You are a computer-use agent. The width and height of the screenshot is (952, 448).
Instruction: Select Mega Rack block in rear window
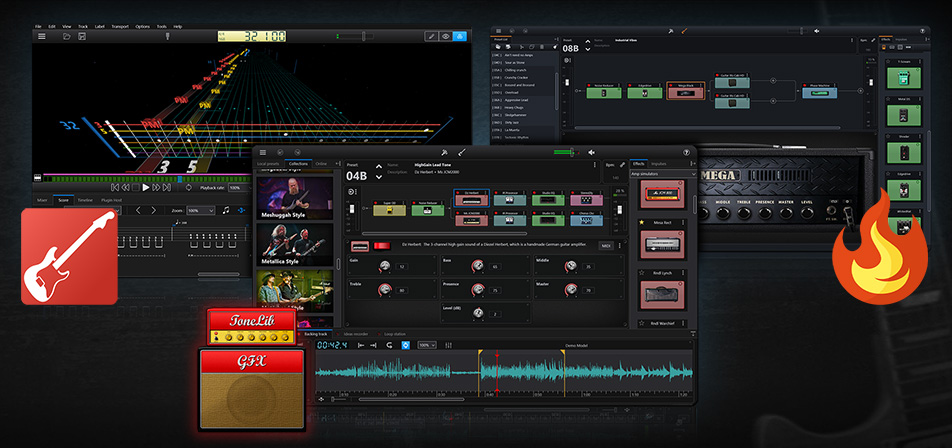click(x=685, y=91)
